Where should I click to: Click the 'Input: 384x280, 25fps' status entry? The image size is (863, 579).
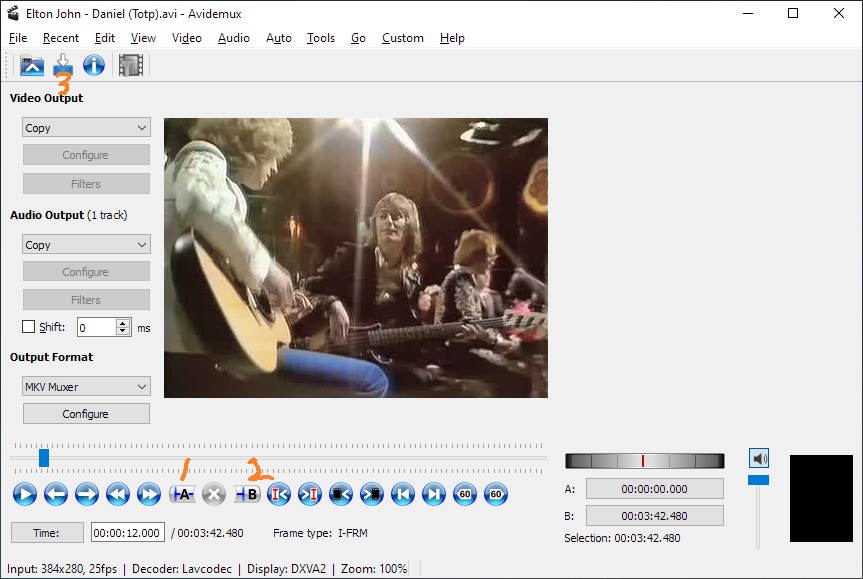pyautogui.click(x=62, y=569)
